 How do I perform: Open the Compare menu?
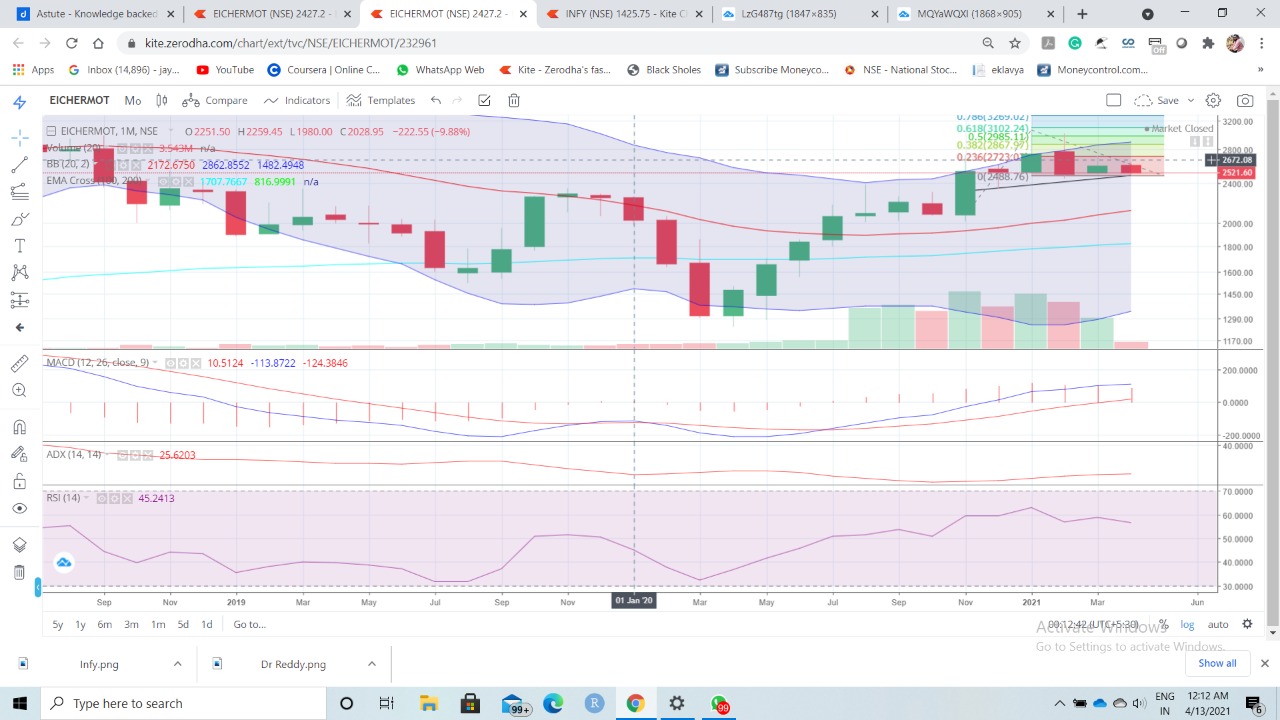coord(215,100)
